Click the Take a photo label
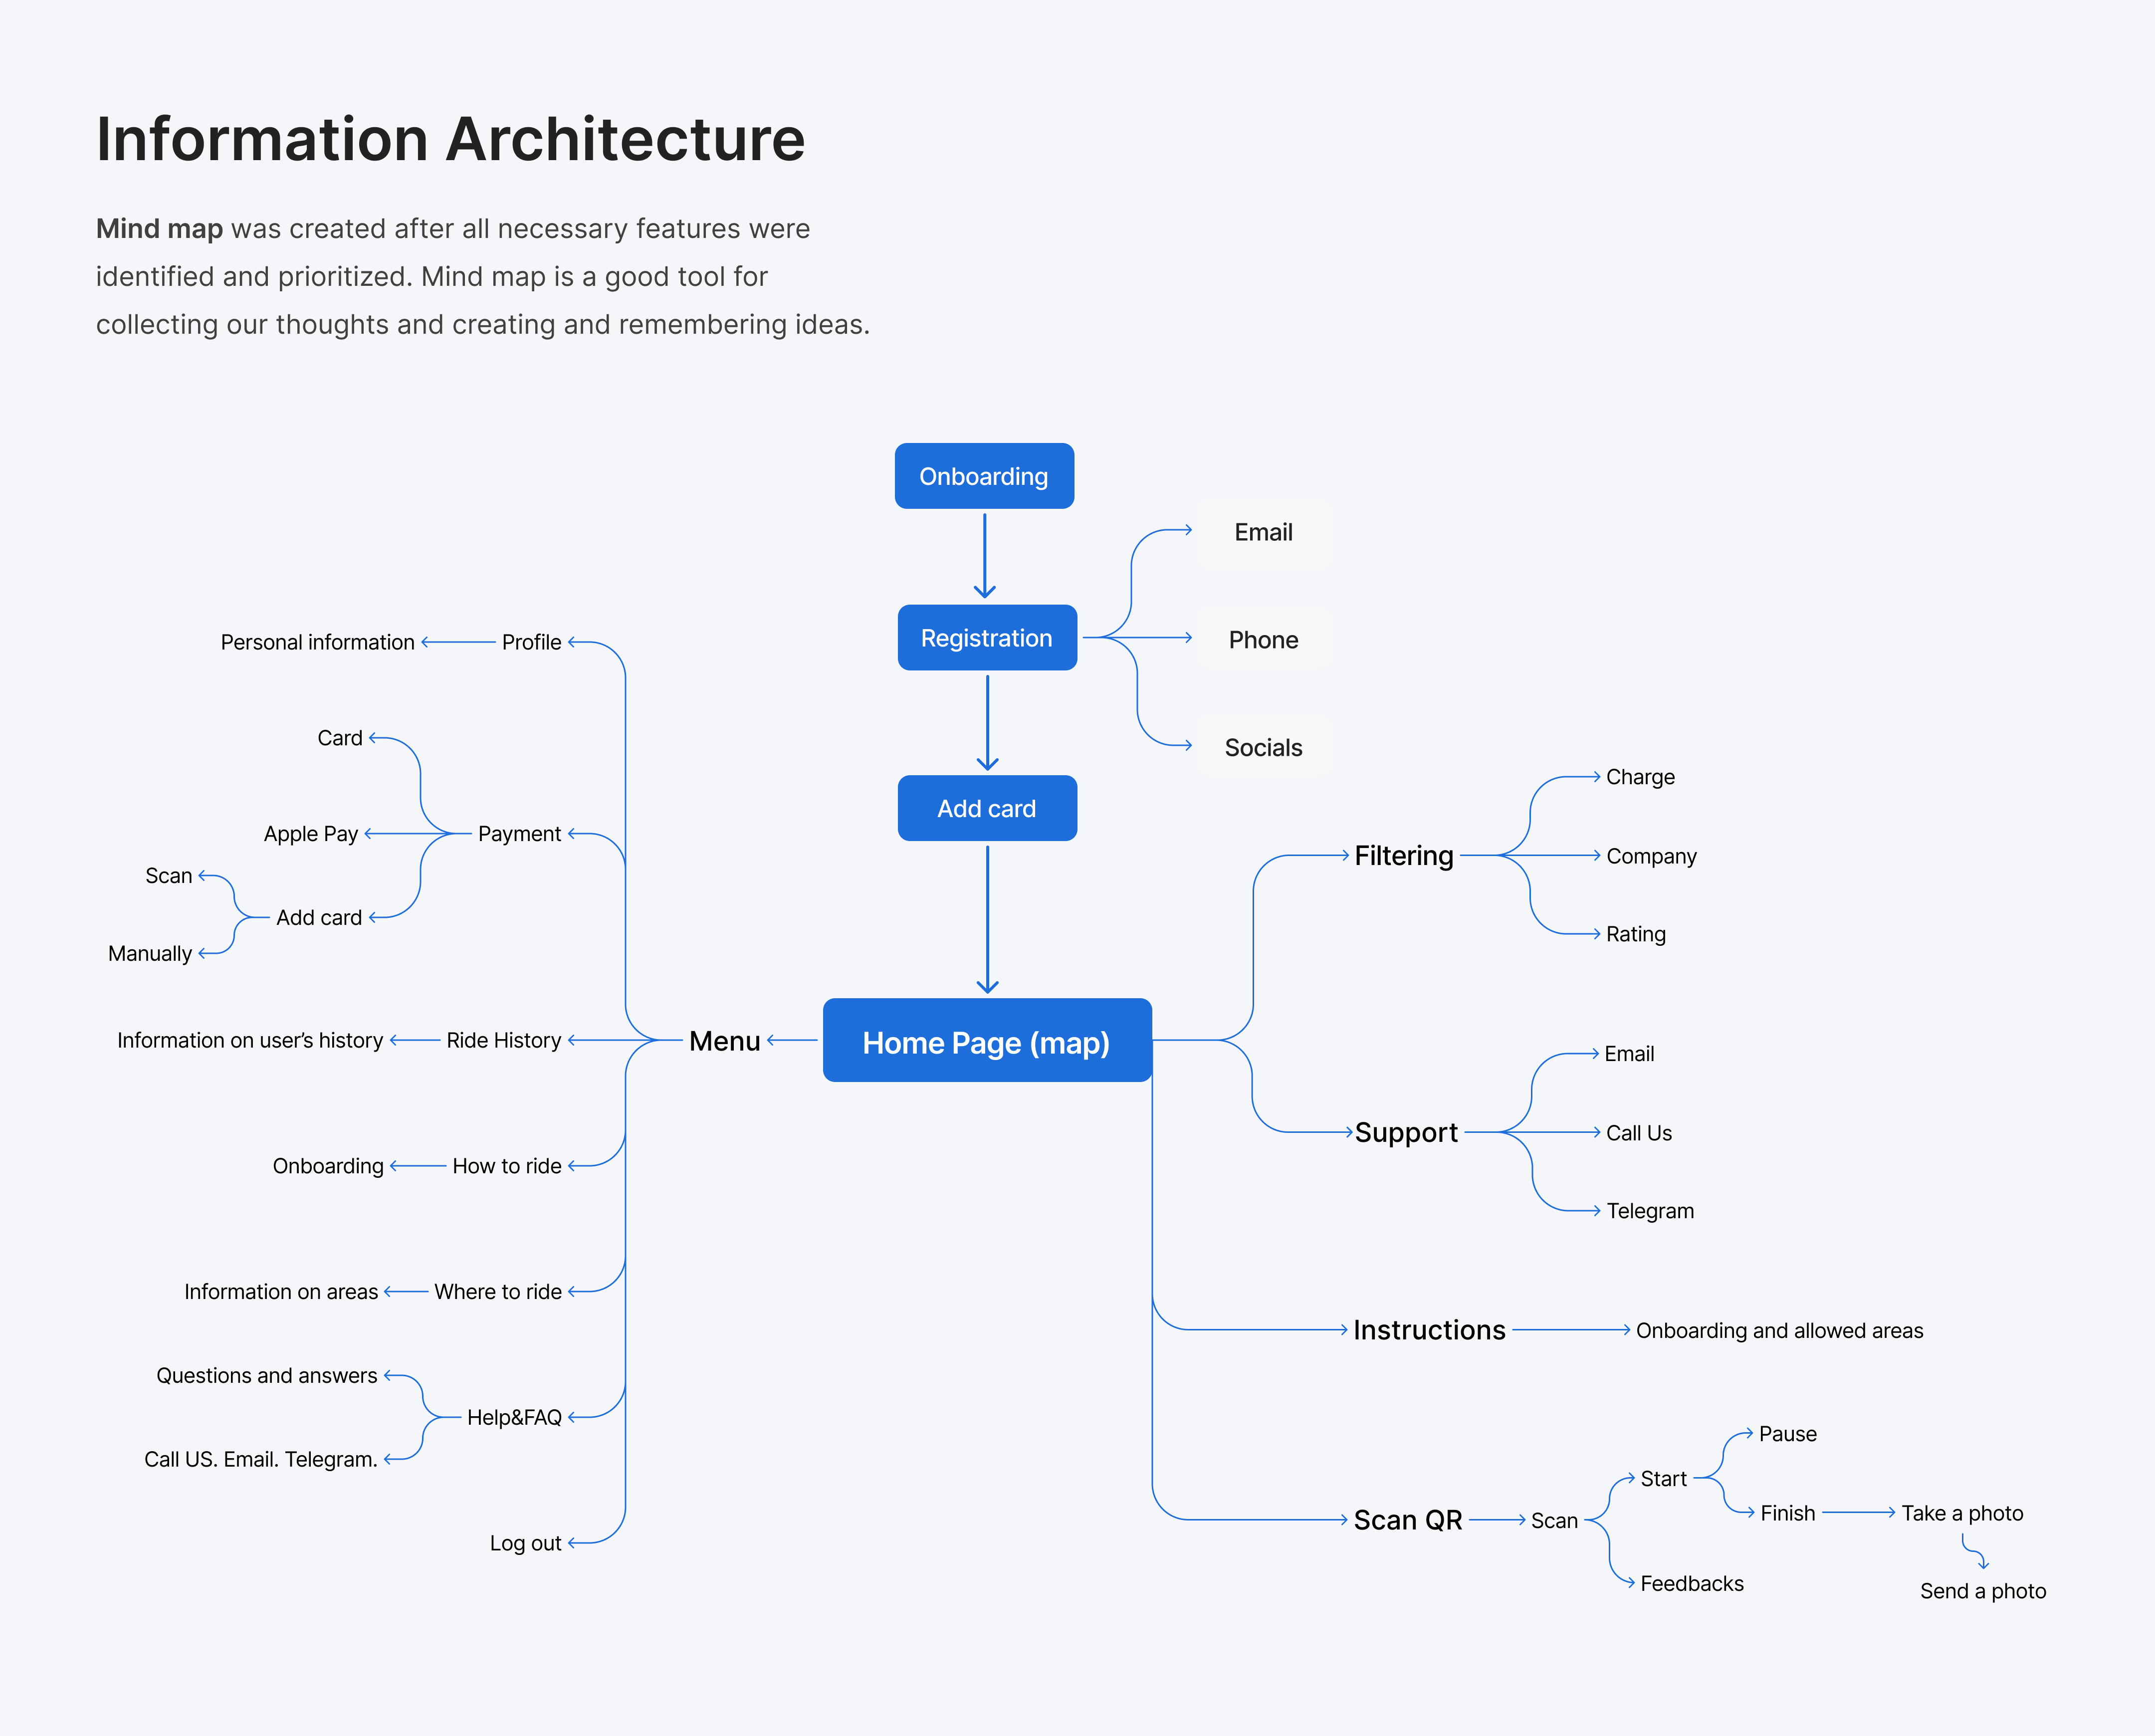This screenshot has height=1736, width=2155. 1961,1513
